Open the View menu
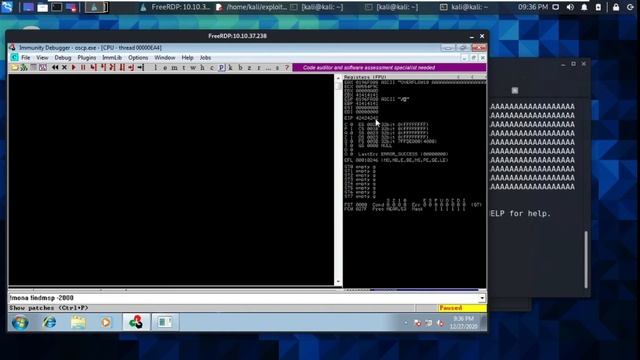 point(42,58)
